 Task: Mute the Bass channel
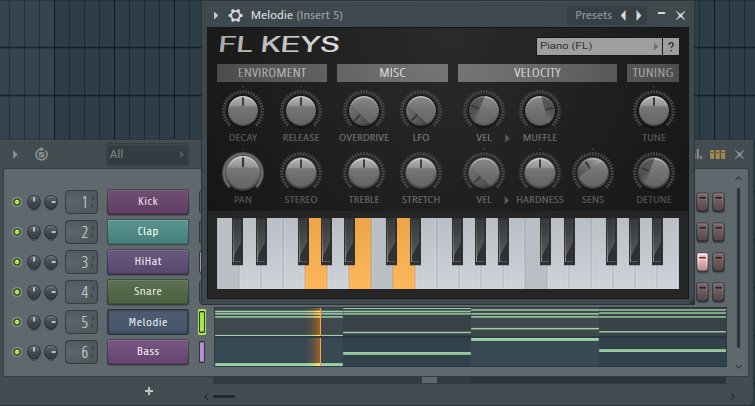pos(17,352)
